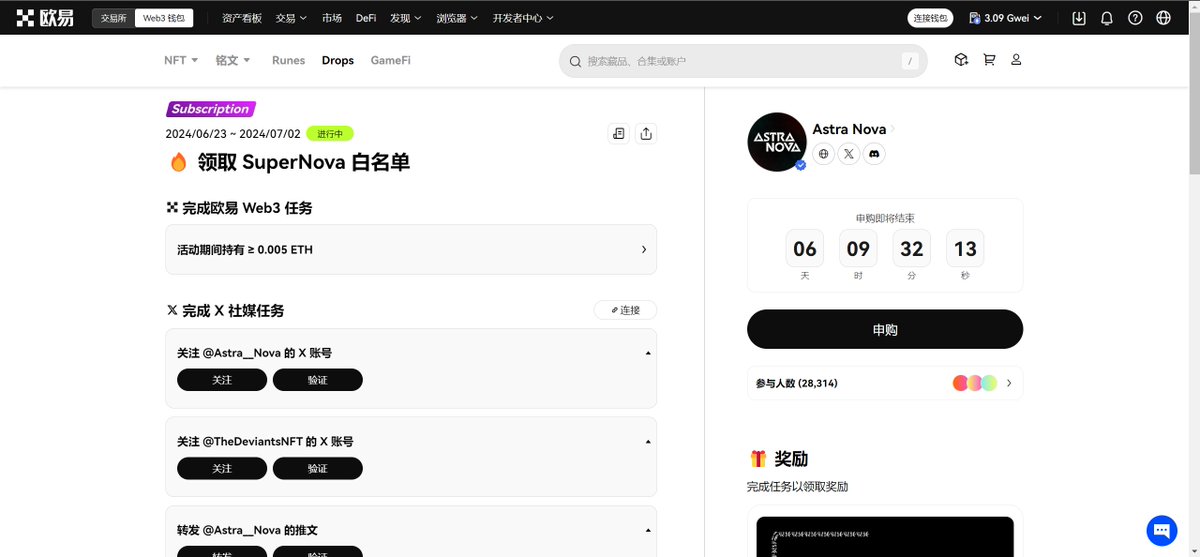Open the download app icon in header
Image resolution: width=1200 pixels, height=557 pixels.
(1079, 18)
